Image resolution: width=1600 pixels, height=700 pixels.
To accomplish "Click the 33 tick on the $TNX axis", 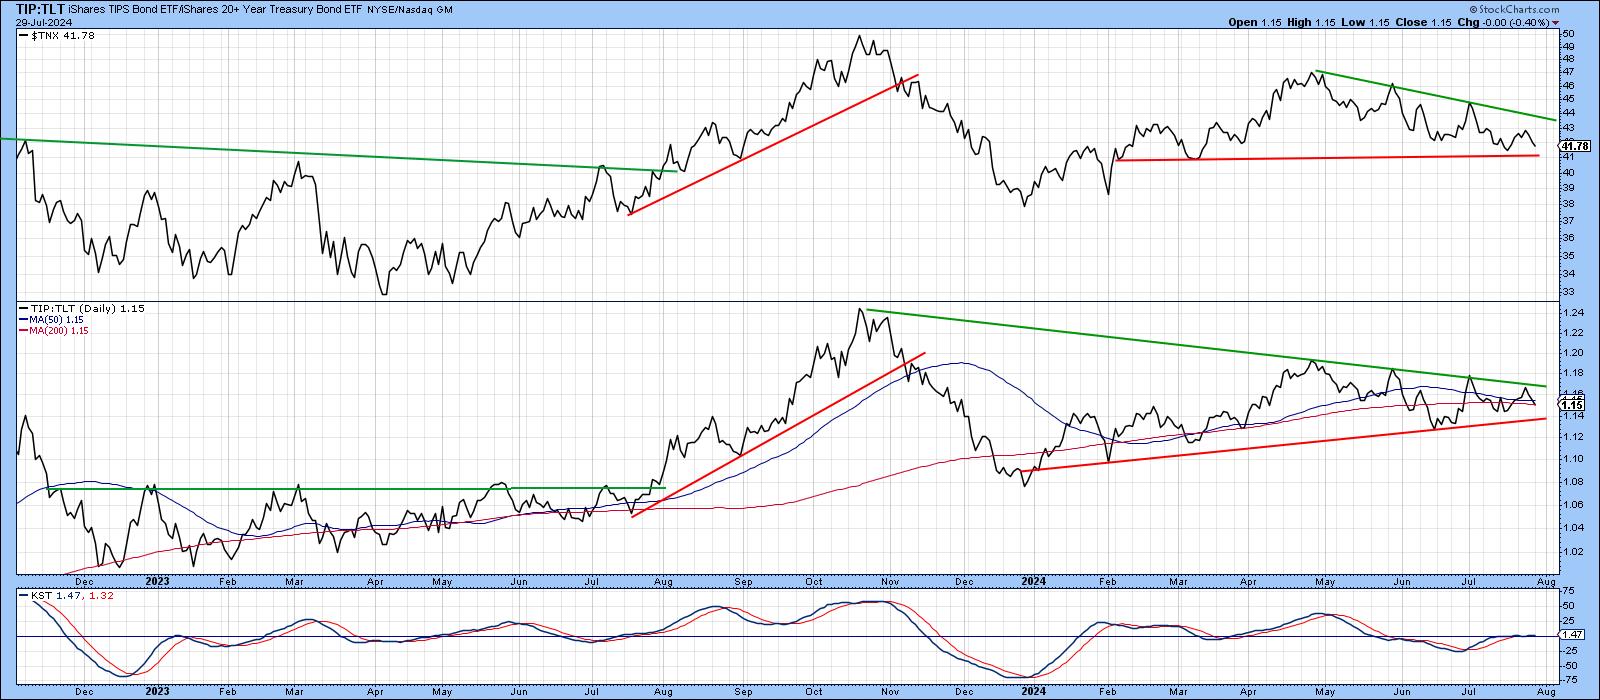I will point(1568,292).
